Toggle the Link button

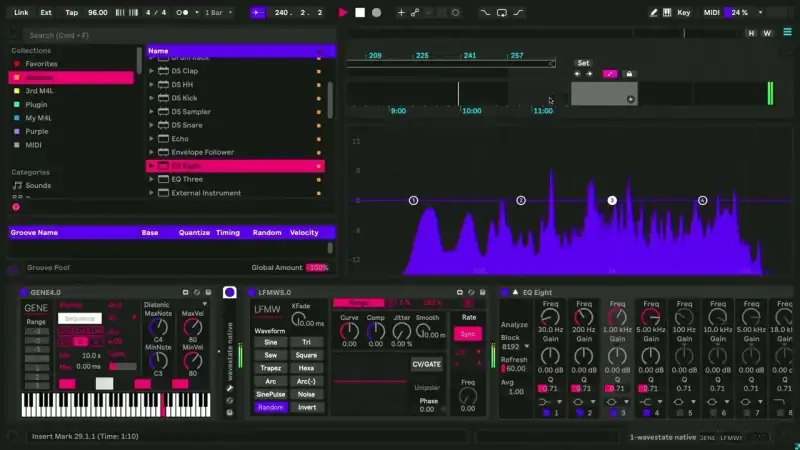tap(21, 13)
